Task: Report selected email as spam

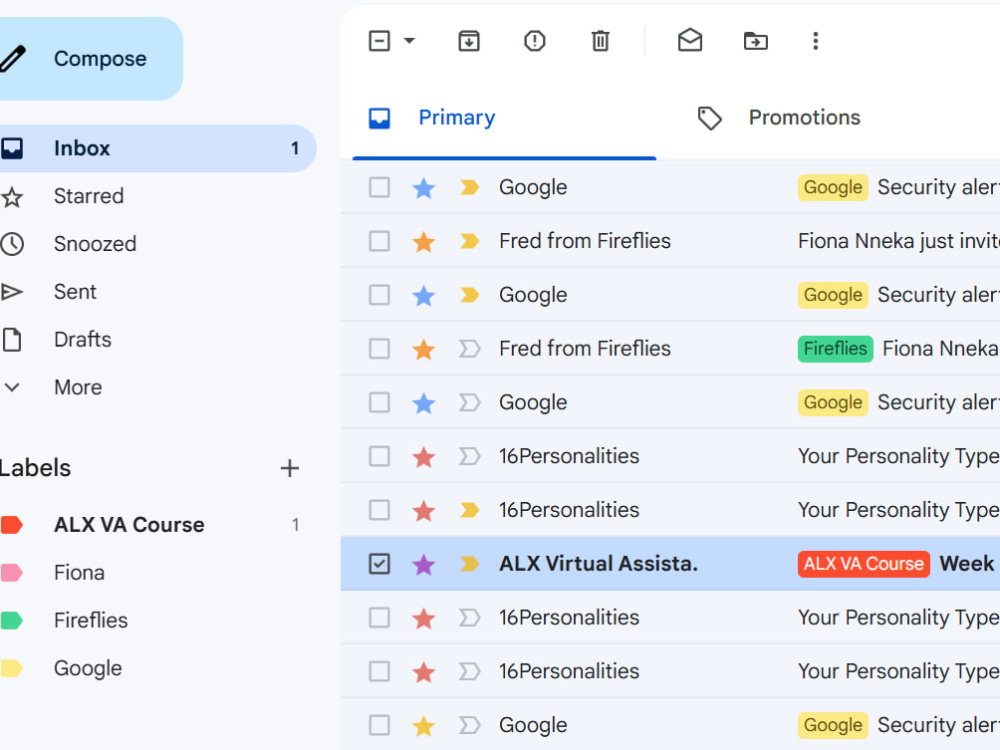Action: tap(534, 41)
